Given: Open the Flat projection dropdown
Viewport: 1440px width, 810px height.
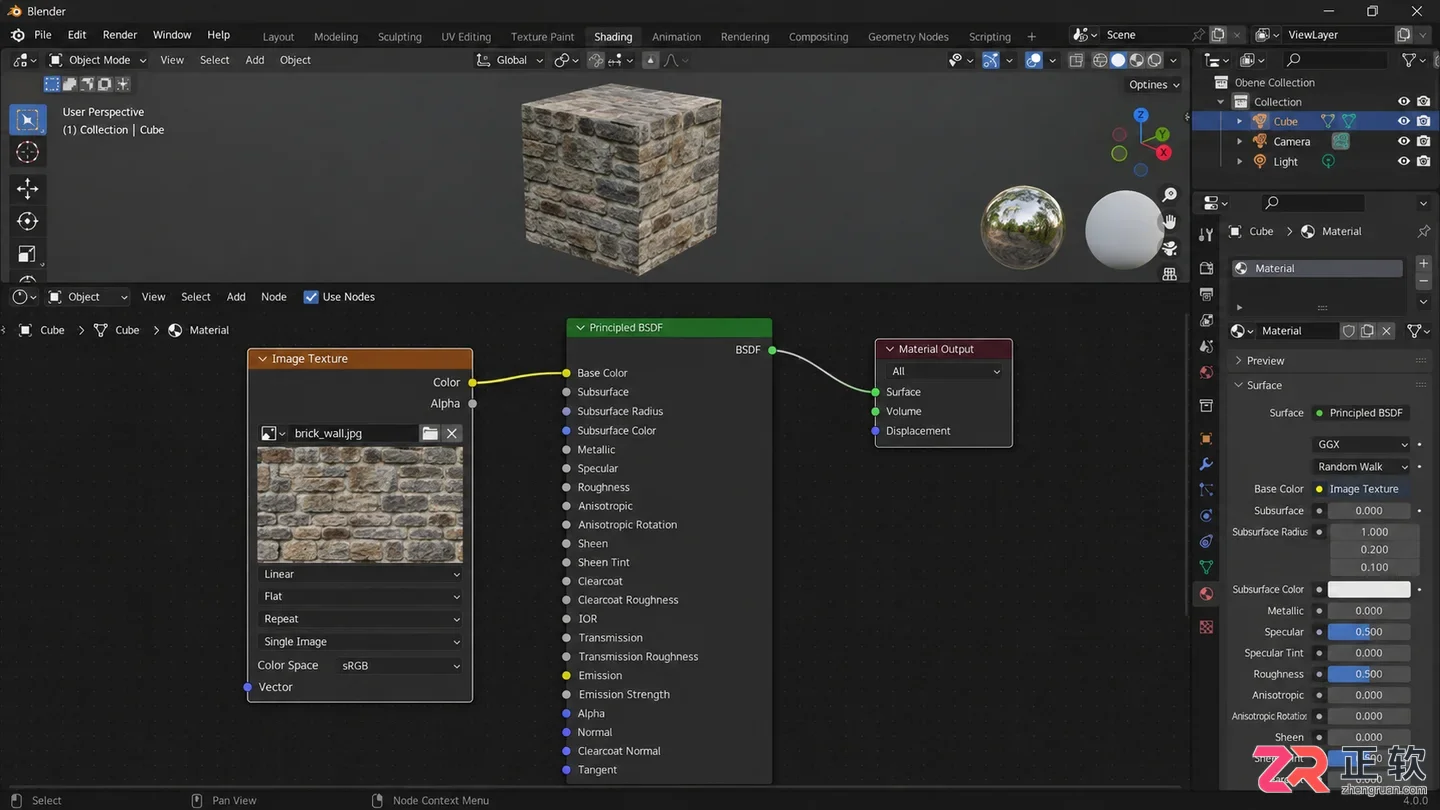Looking at the screenshot, I should (360, 596).
